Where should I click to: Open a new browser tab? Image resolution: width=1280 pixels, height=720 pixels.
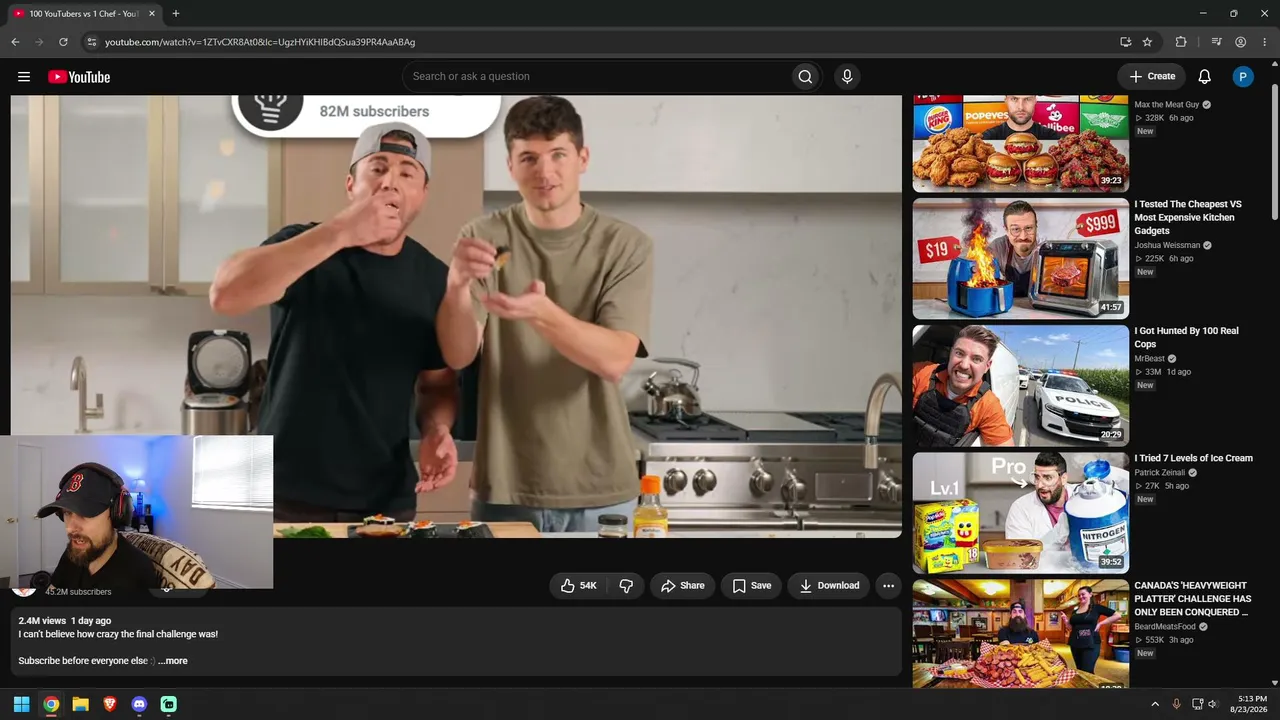pyautogui.click(x=176, y=14)
